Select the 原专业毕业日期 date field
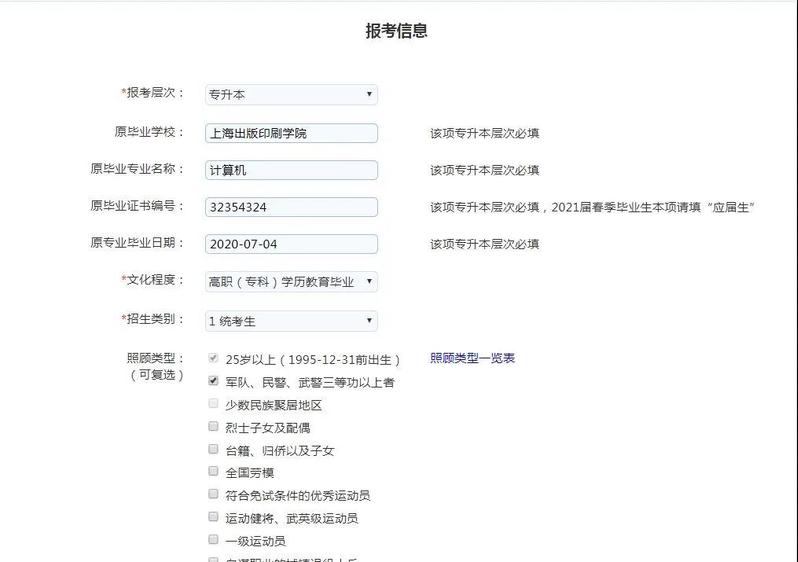 (x=291, y=244)
